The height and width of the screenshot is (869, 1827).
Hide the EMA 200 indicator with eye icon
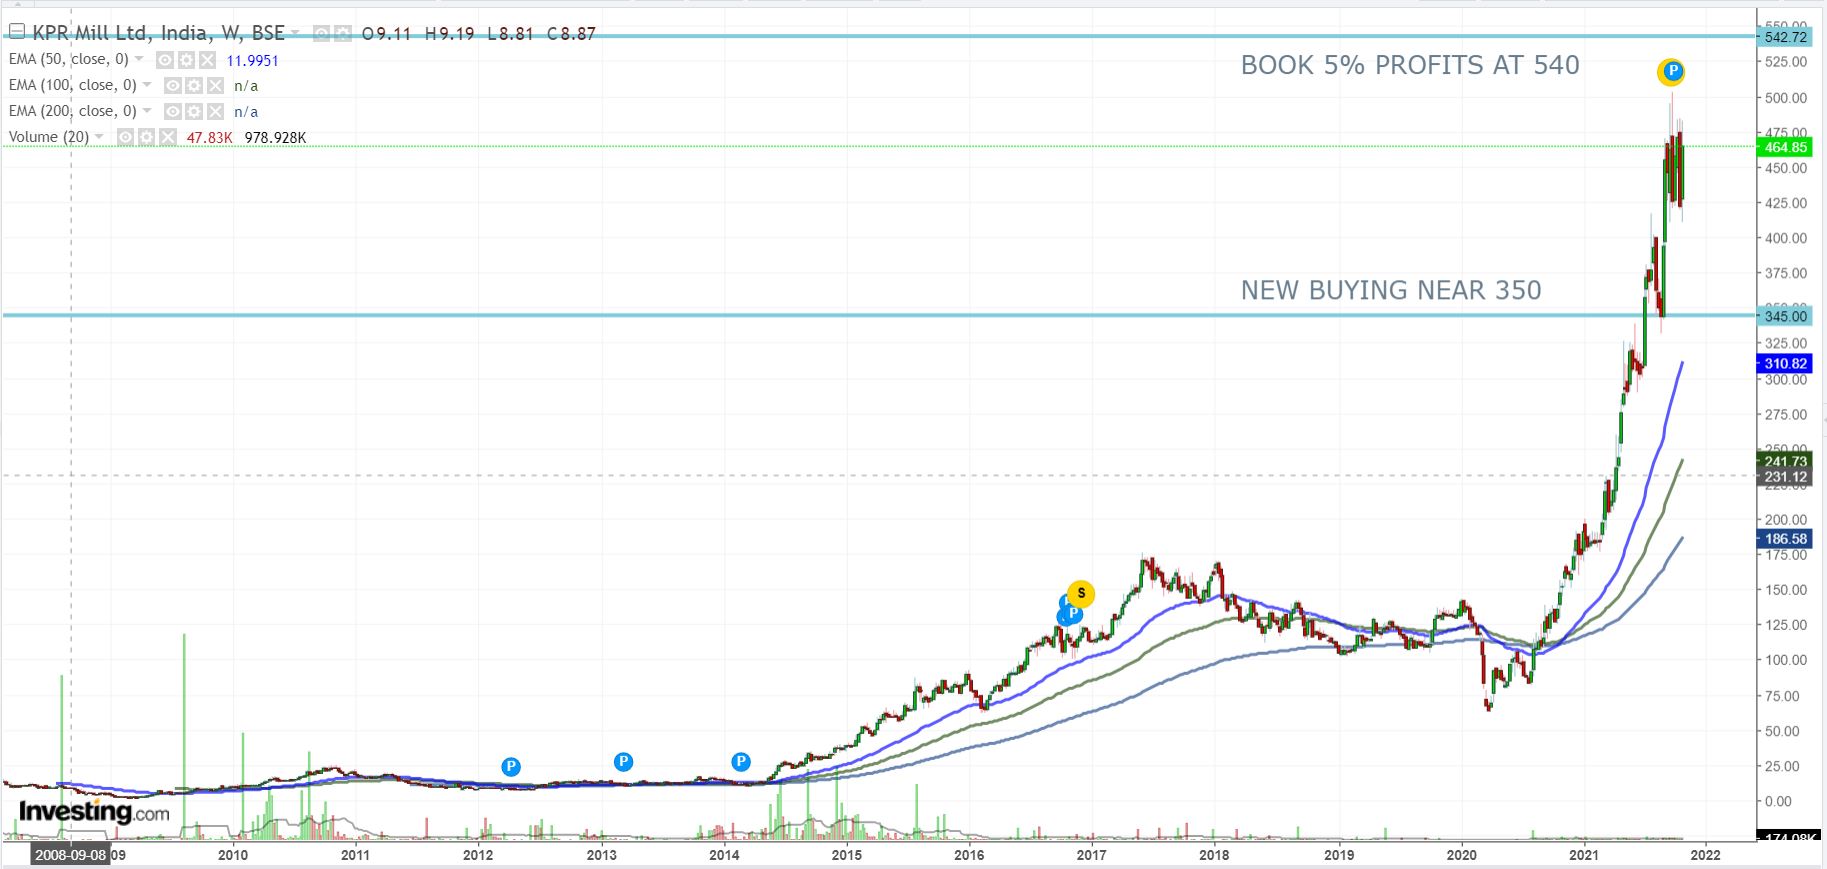tap(173, 112)
